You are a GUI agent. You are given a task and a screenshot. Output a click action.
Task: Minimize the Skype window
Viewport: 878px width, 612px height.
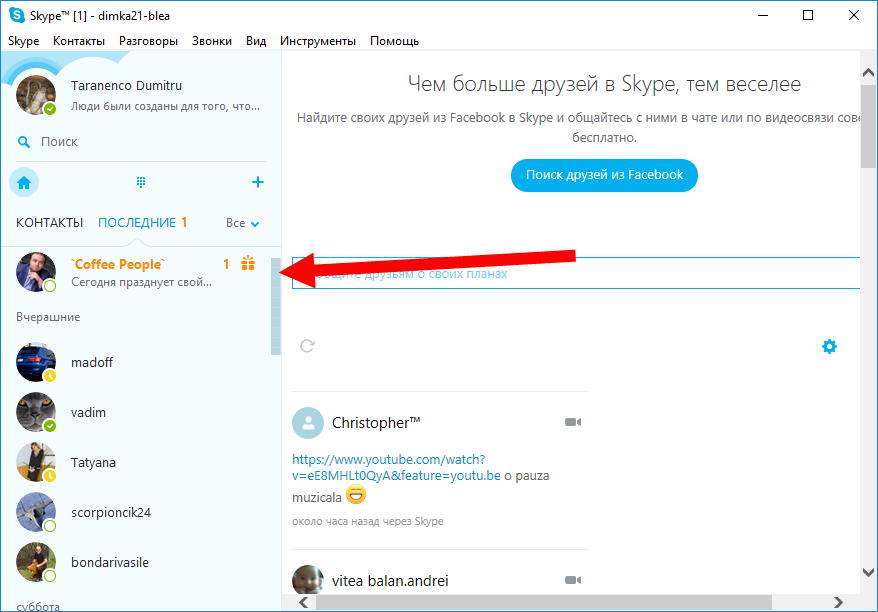point(763,15)
